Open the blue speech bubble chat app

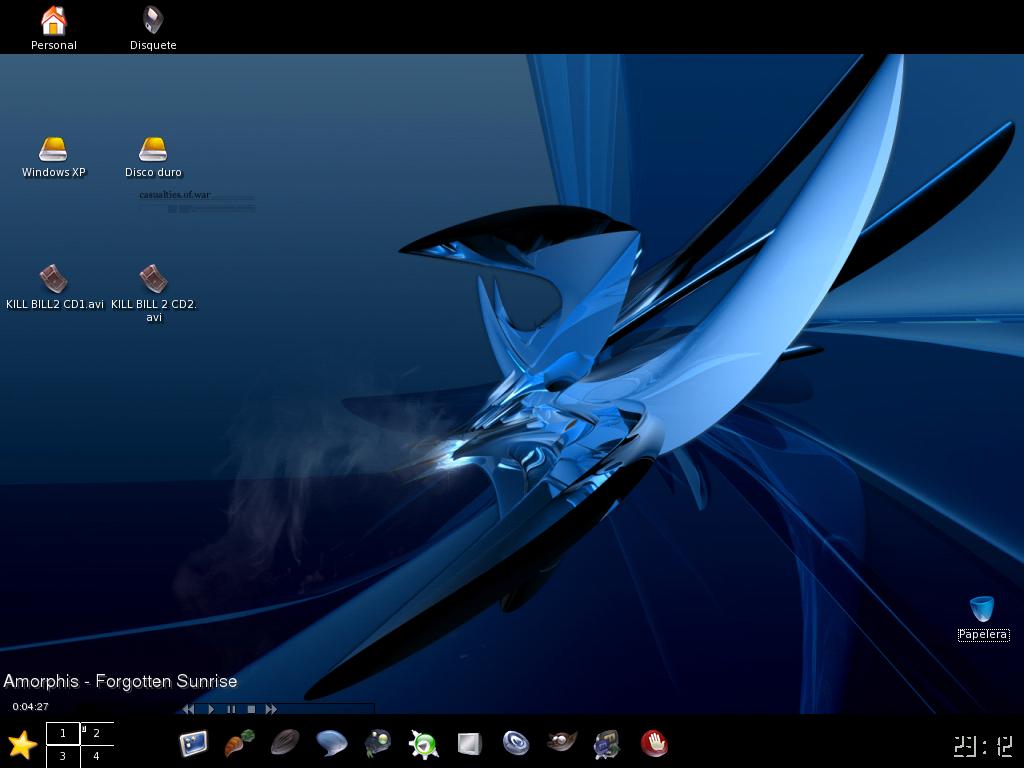pyautogui.click(x=331, y=743)
